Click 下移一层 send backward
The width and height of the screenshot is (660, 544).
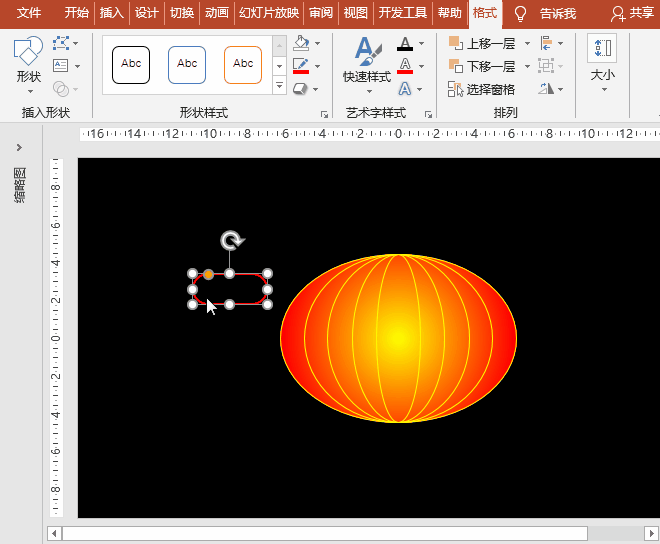coord(482,66)
